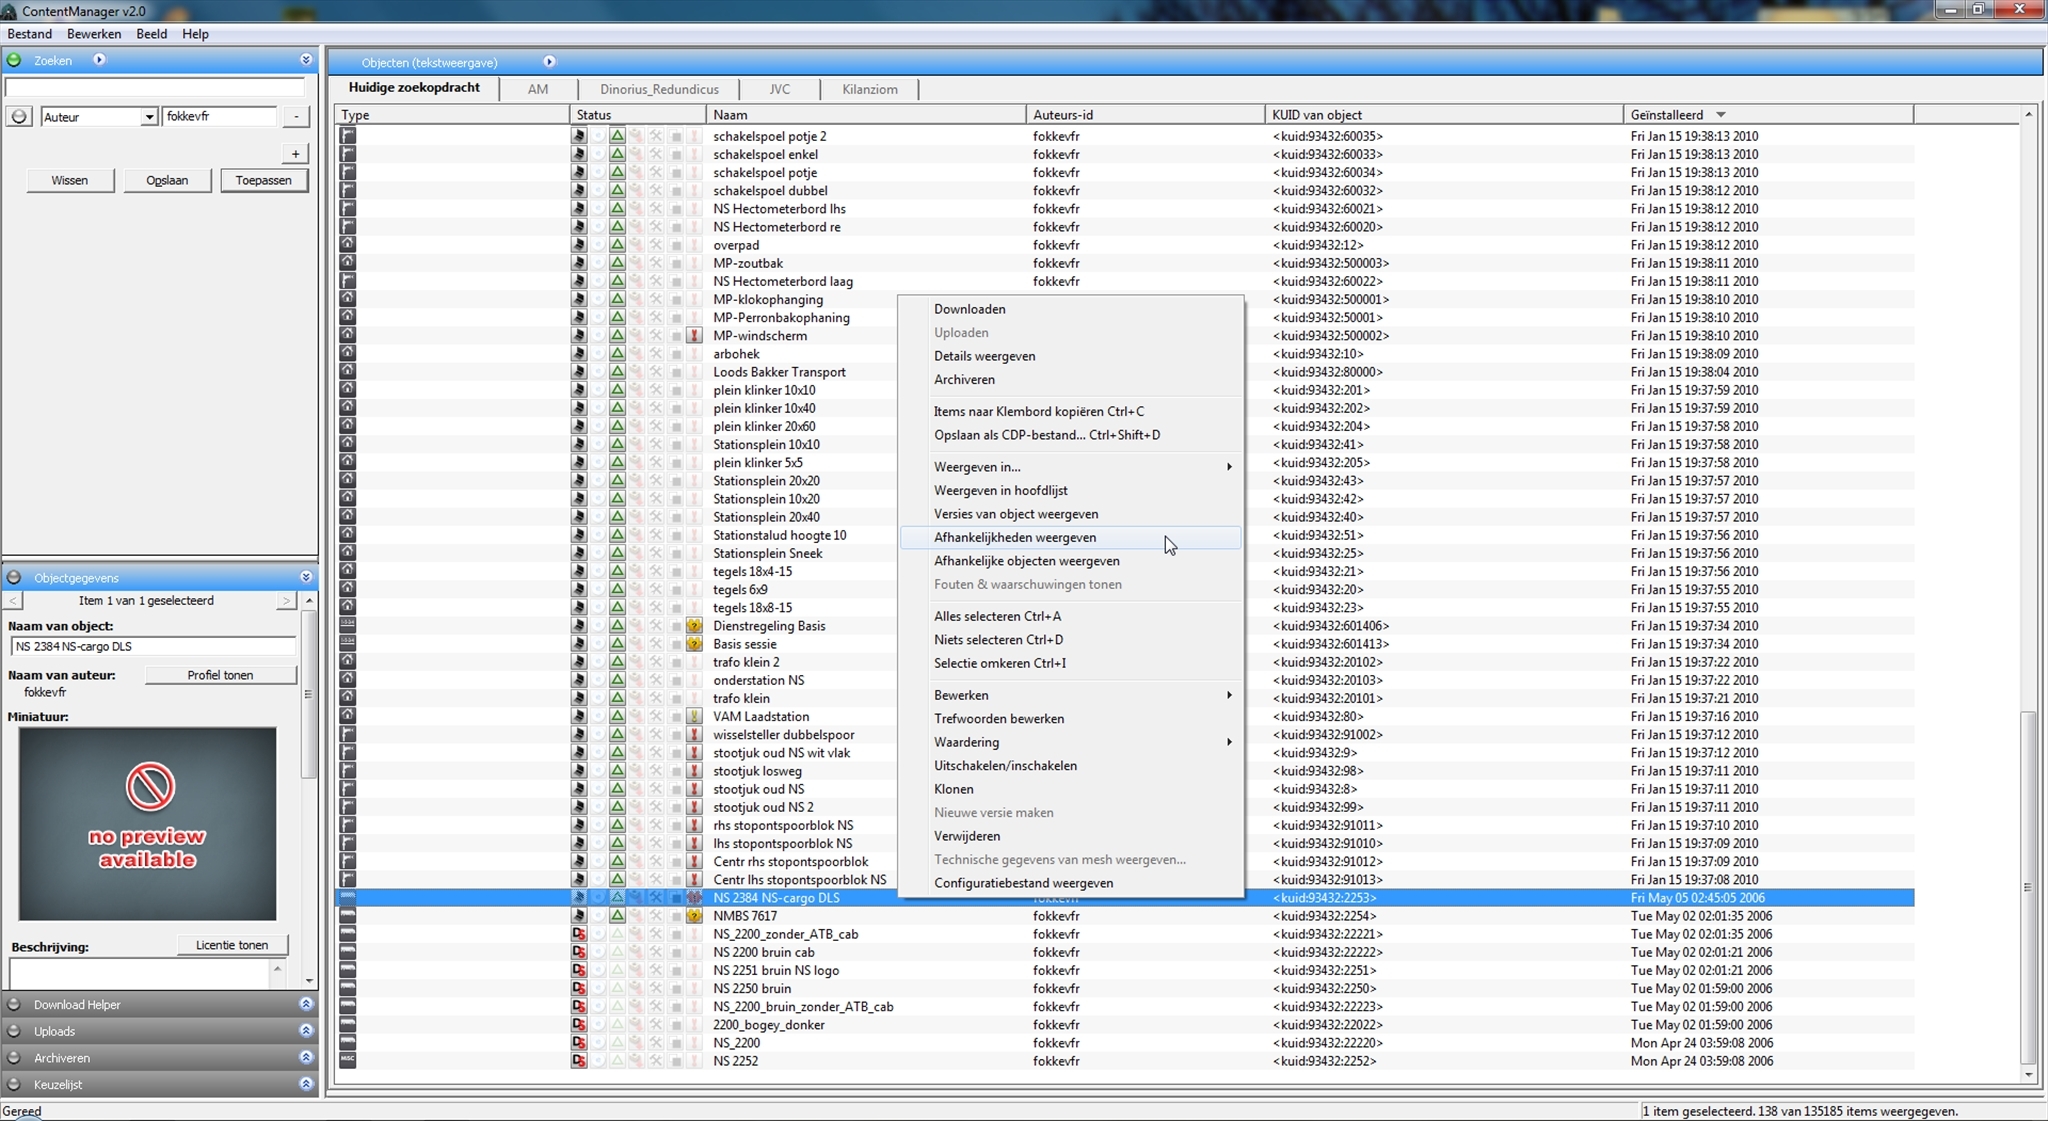2048x1121 pixels.
Task: Expand the Keuzelijst panel
Action: point(306,1084)
